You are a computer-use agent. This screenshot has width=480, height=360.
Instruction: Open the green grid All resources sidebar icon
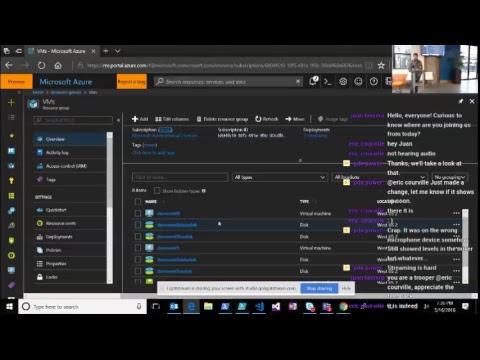tap(11, 196)
